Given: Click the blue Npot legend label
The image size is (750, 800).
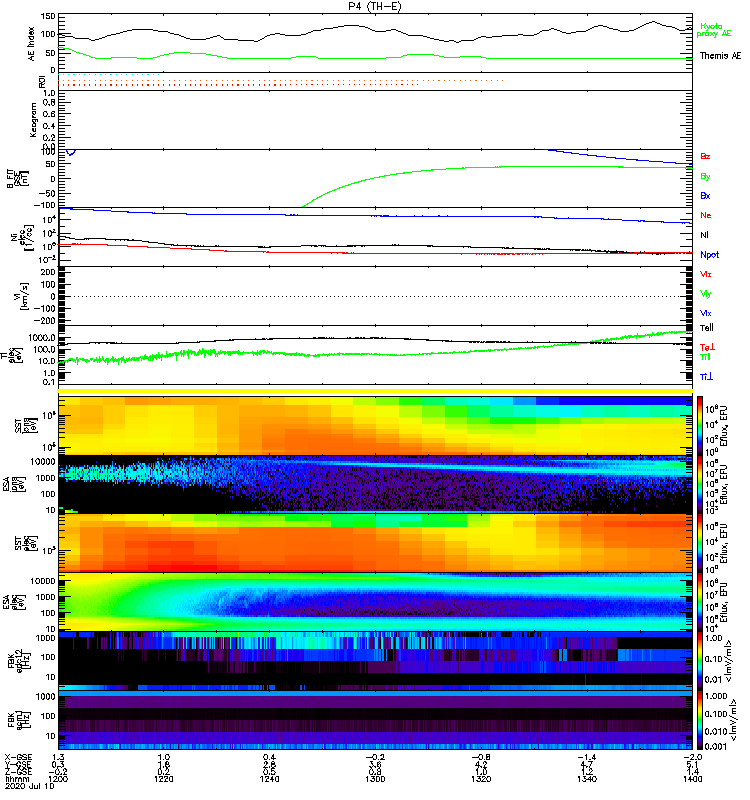Looking at the screenshot, I should (x=709, y=255).
